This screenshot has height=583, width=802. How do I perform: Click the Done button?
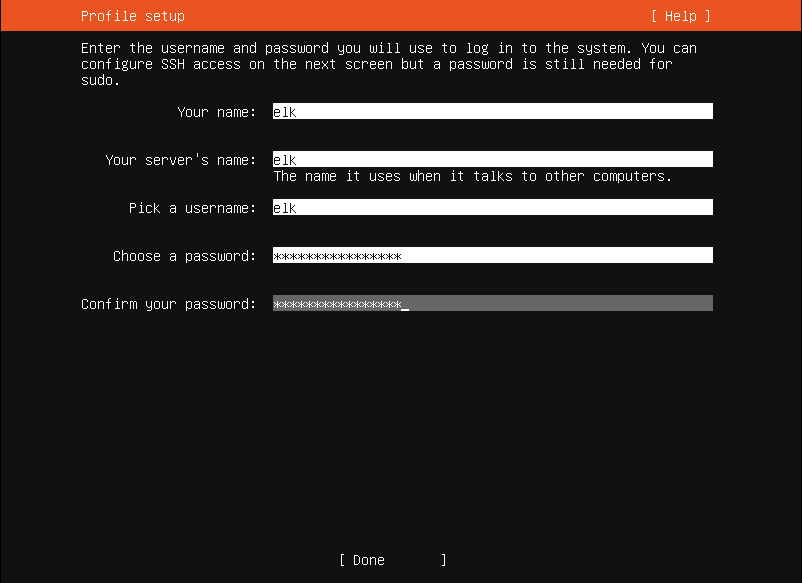pyautogui.click(x=393, y=560)
